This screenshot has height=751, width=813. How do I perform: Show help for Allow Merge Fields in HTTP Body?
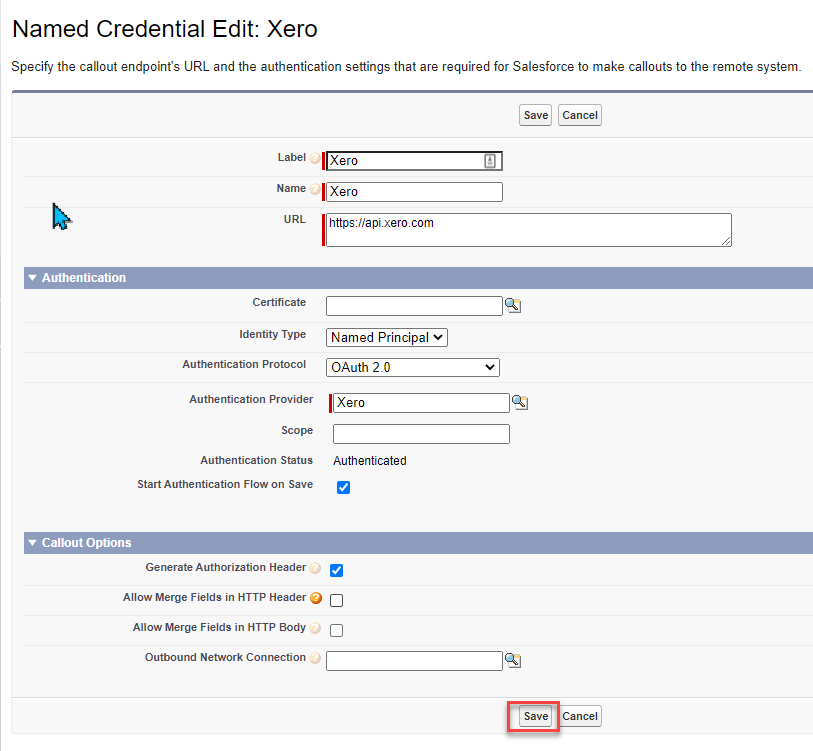click(x=315, y=628)
